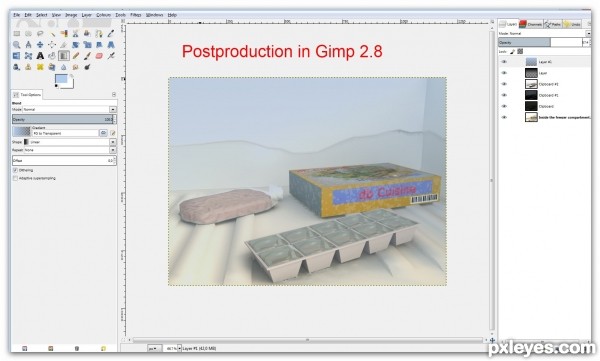Select the Rectangle Select tool
Image resolution: width=600 pixels, height=361 pixels.
(16, 34)
